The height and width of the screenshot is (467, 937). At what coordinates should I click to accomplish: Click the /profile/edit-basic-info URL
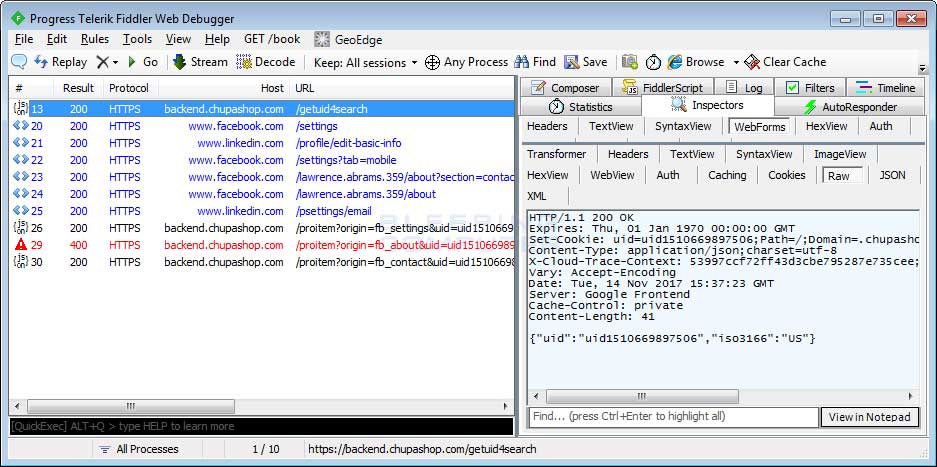(x=348, y=144)
